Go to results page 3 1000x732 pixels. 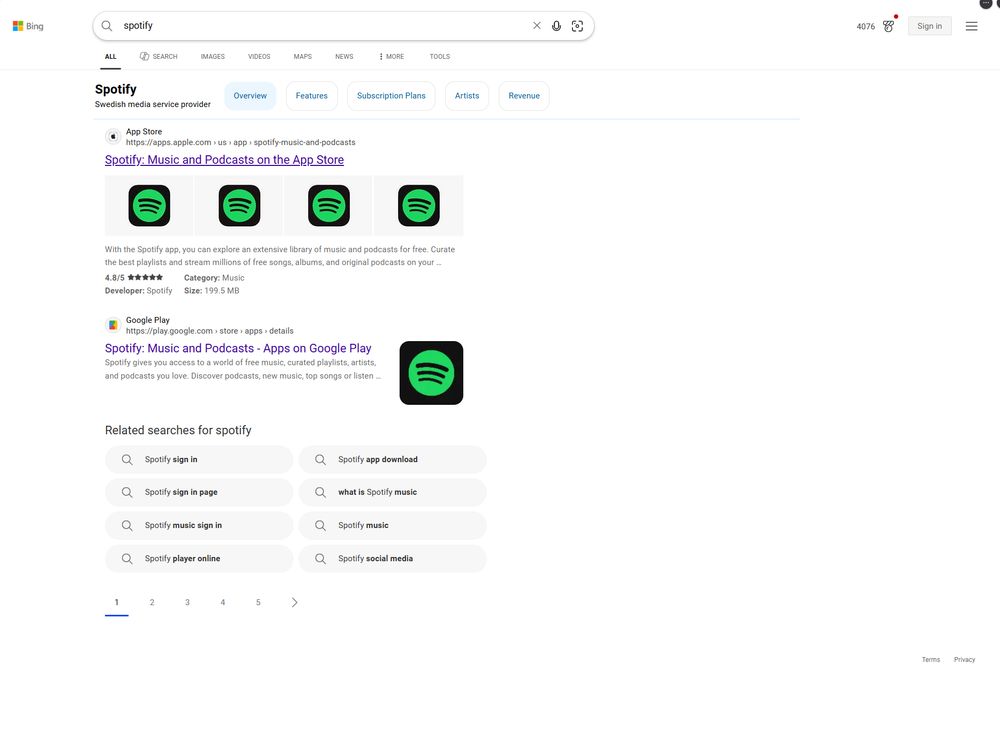click(187, 602)
